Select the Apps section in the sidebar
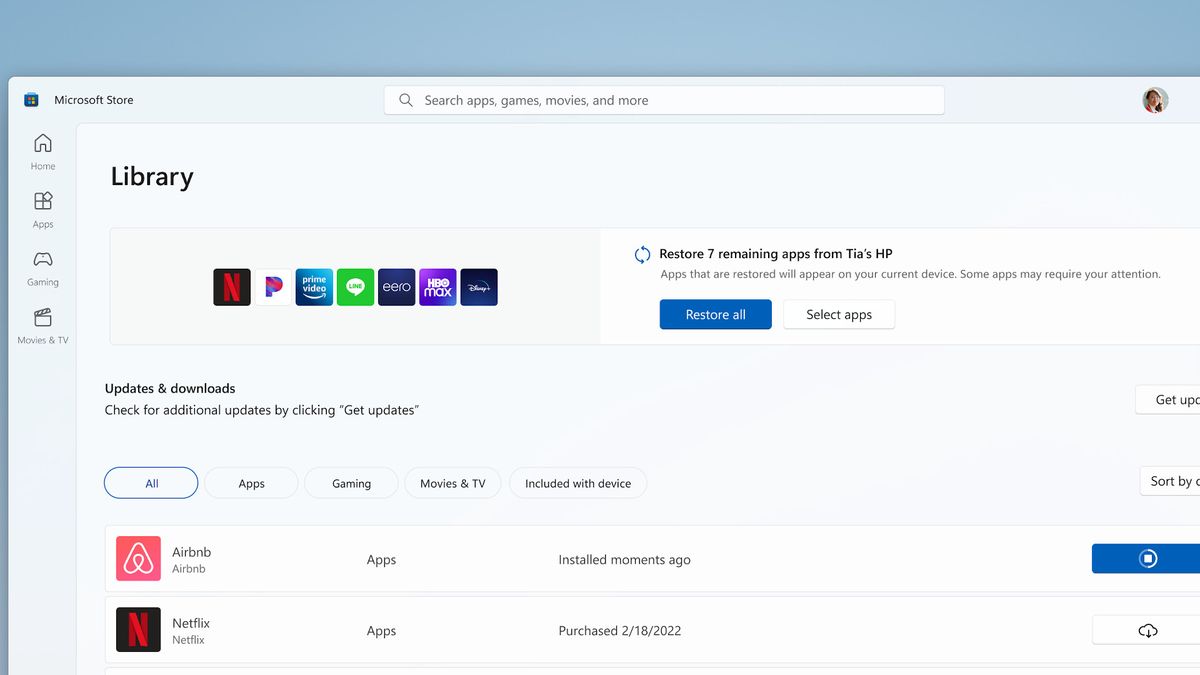The width and height of the screenshot is (1200, 675). 42,209
